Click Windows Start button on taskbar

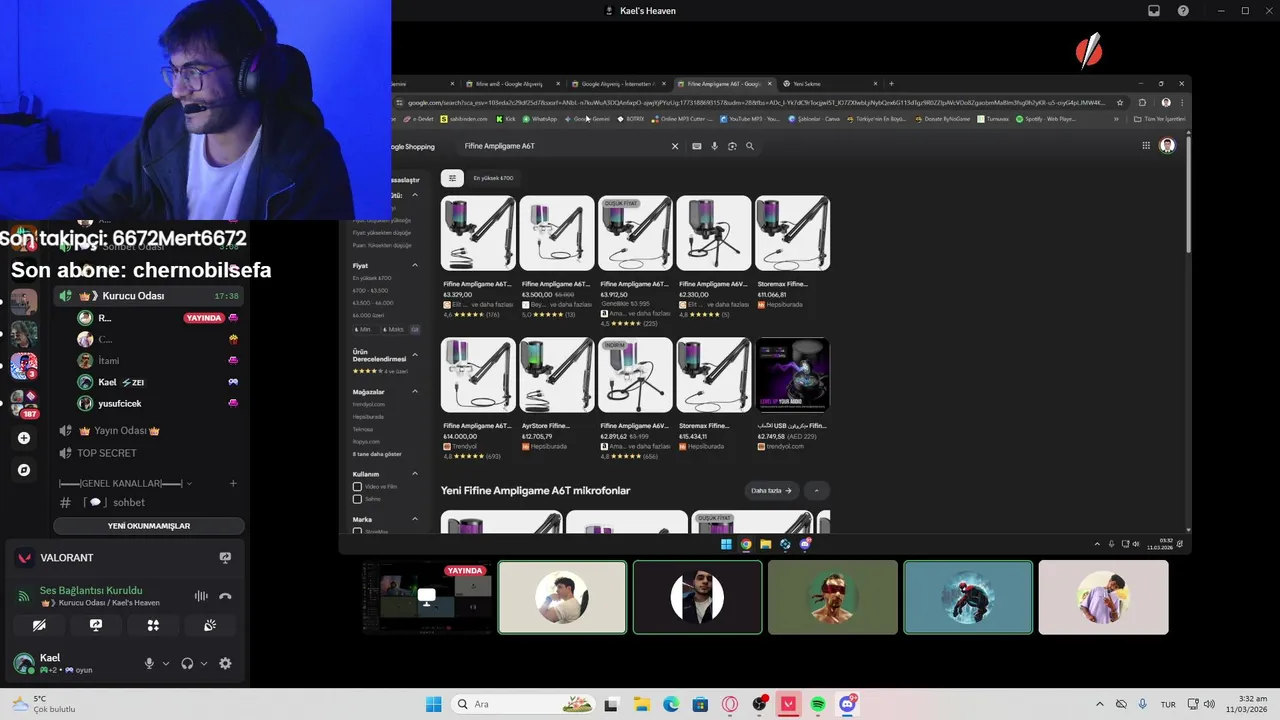433,704
